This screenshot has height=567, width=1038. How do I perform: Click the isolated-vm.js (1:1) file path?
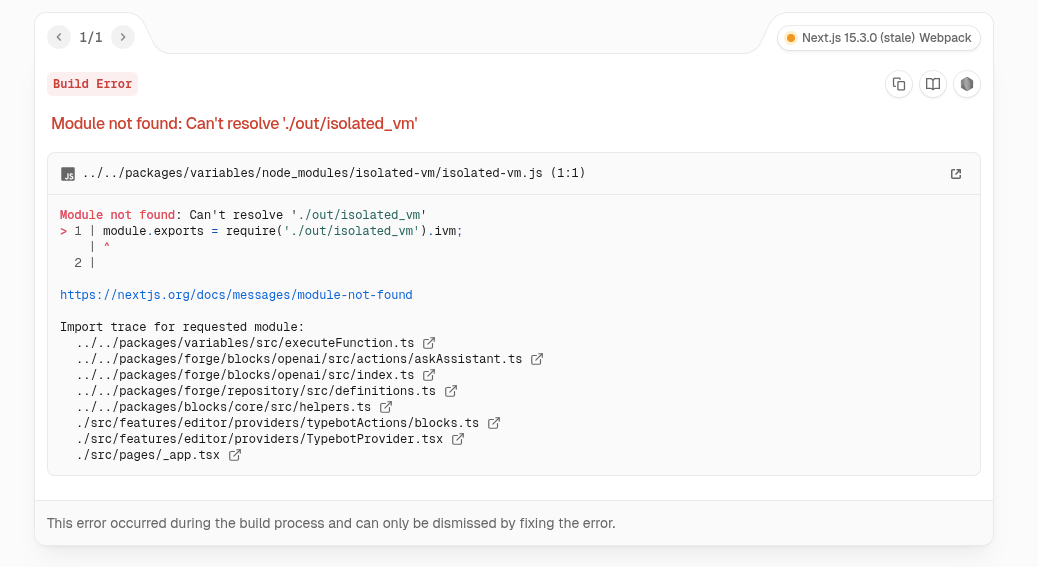[334, 173]
